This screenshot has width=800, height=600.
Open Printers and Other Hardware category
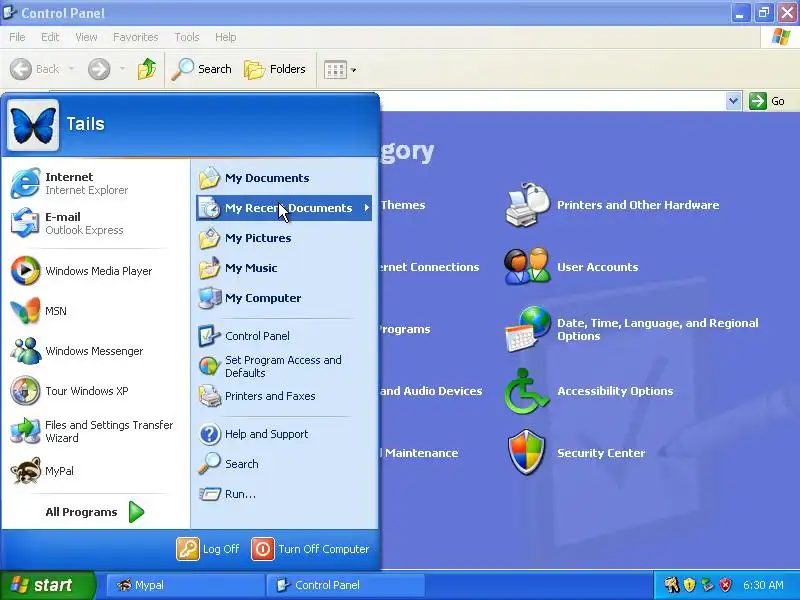[x=611, y=205]
